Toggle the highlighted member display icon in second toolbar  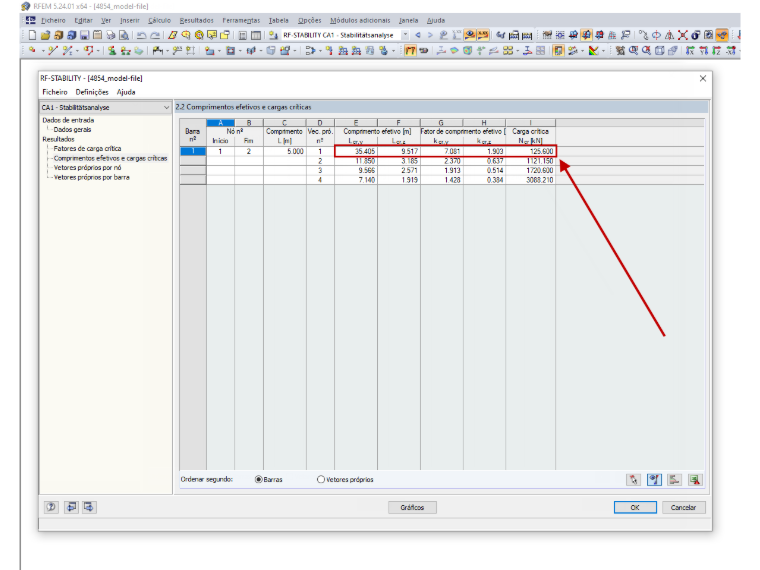[410, 50]
